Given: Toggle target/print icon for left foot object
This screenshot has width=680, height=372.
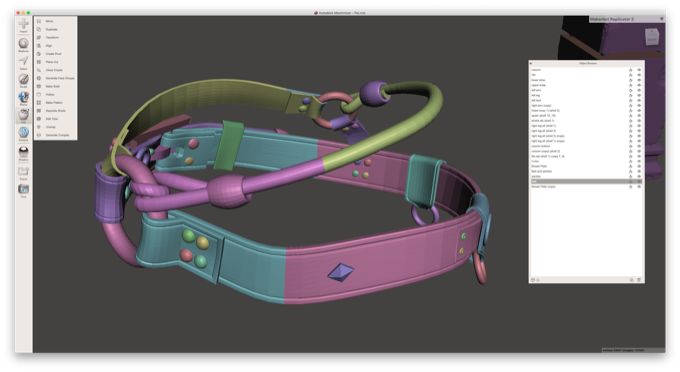Looking at the screenshot, I should [x=631, y=101].
